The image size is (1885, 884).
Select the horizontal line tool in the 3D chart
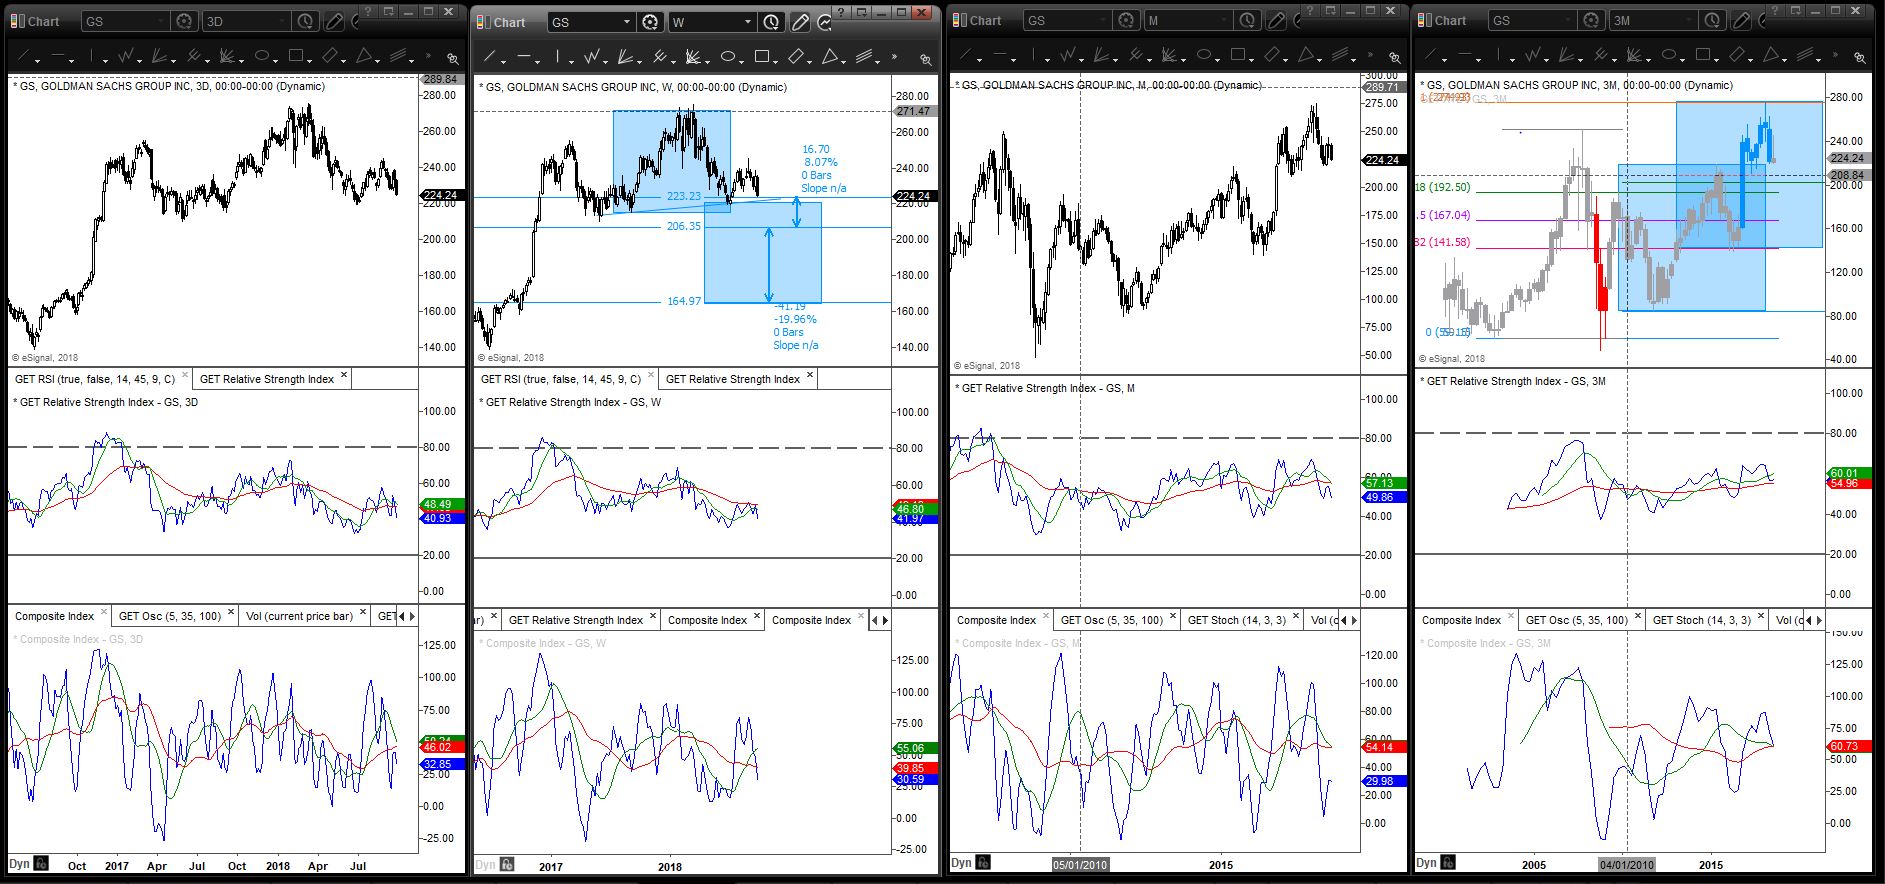[59, 56]
